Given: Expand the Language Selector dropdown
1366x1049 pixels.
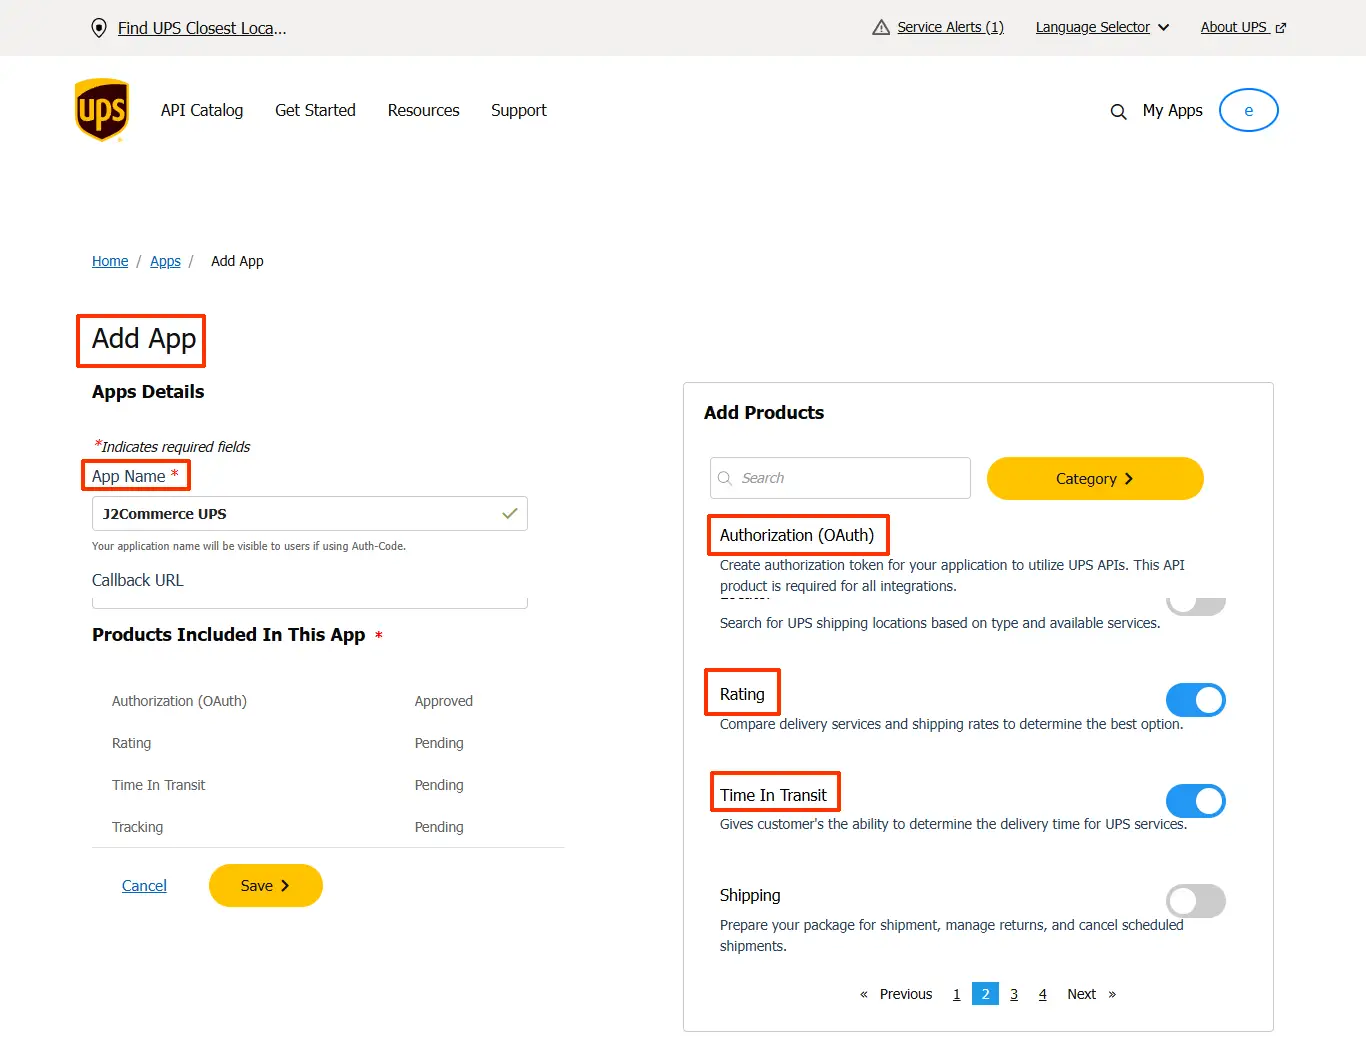Looking at the screenshot, I should tap(1102, 27).
